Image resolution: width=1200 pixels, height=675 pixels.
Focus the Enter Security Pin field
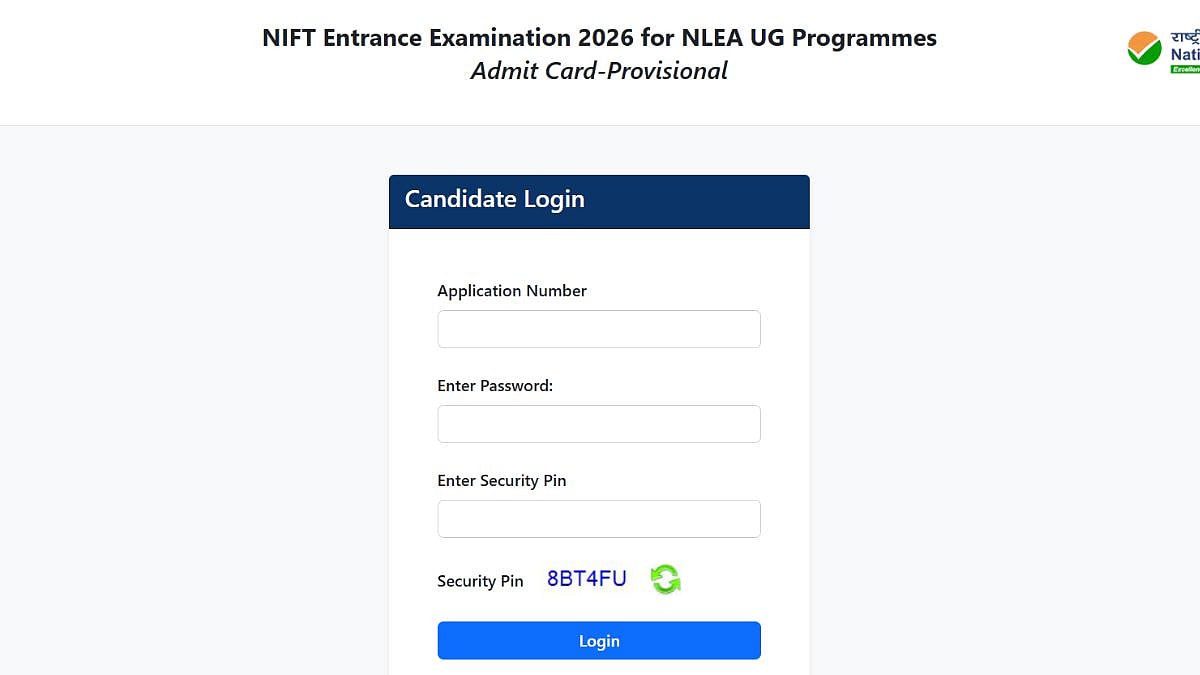pos(598,518)
